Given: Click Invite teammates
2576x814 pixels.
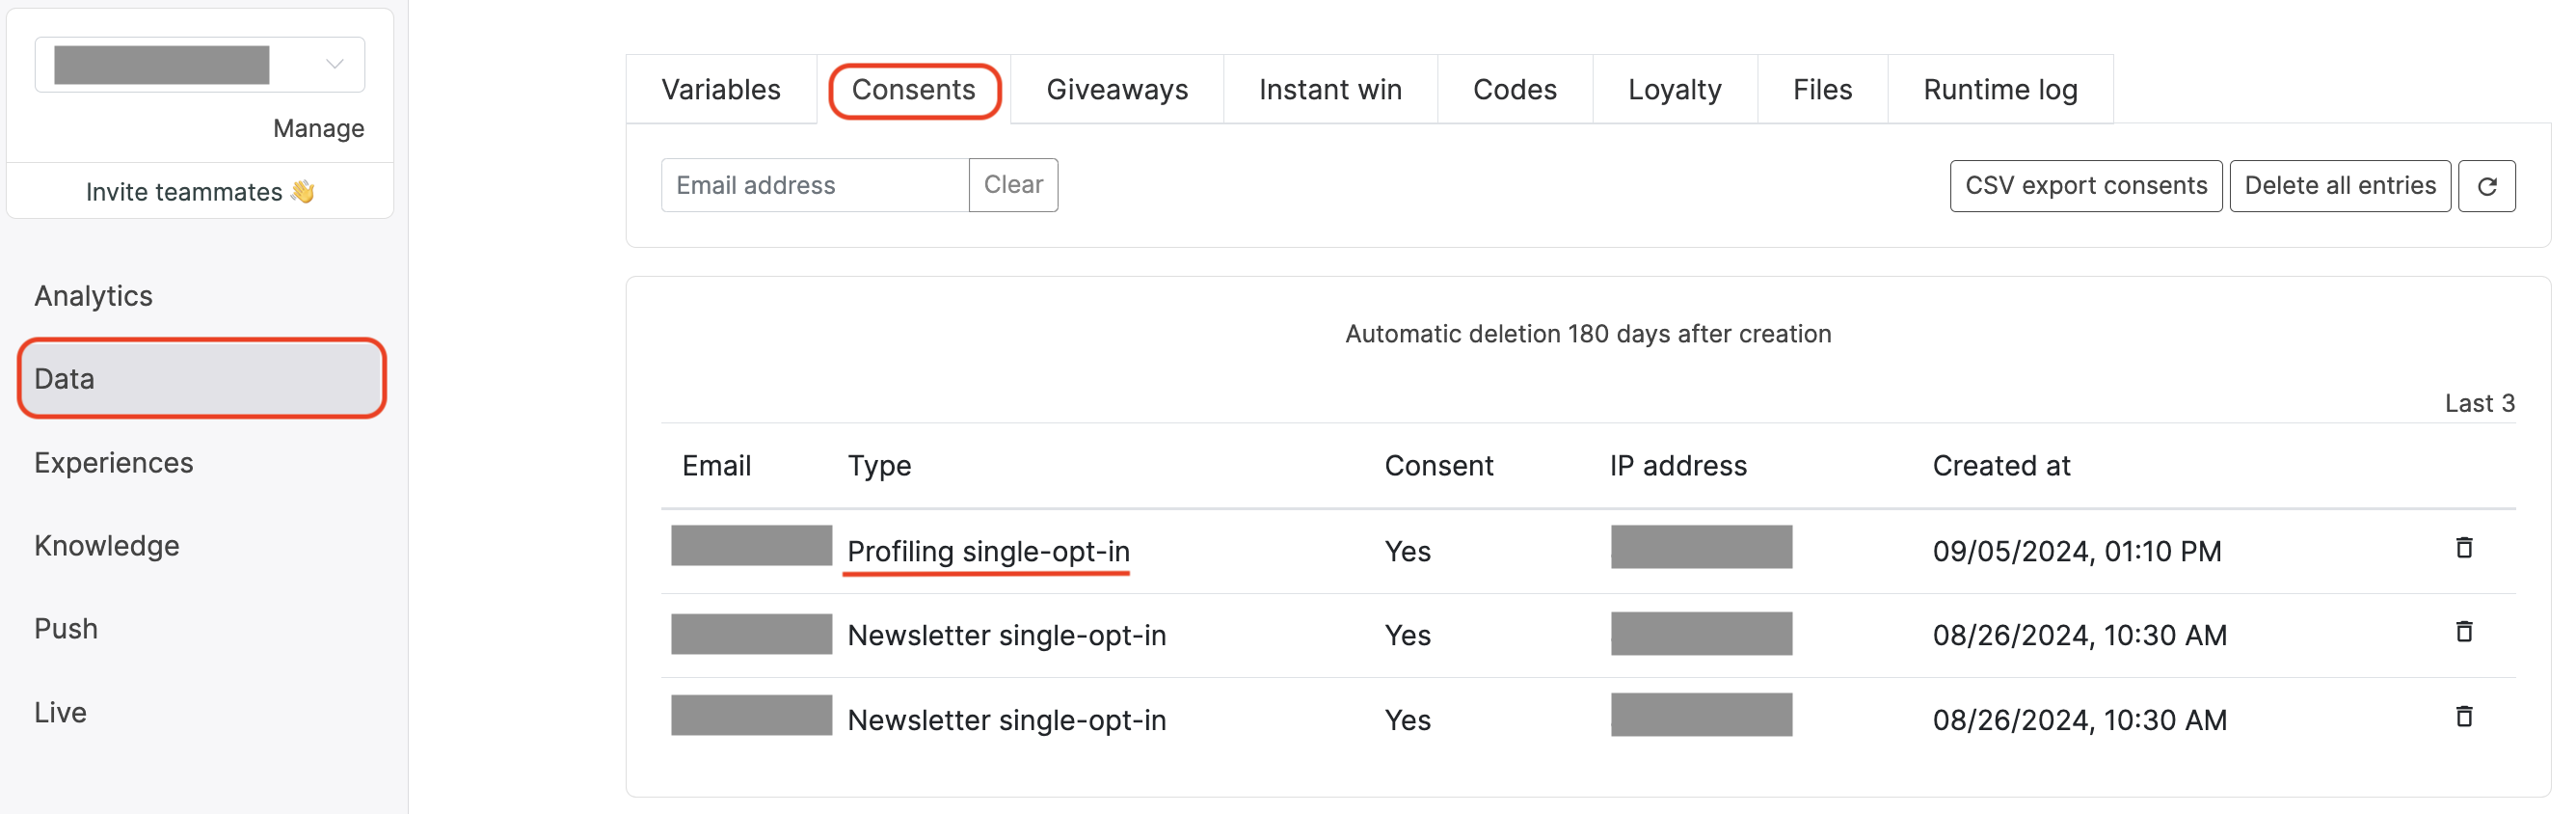Looking at the screenshot, I should pos(198,191).
